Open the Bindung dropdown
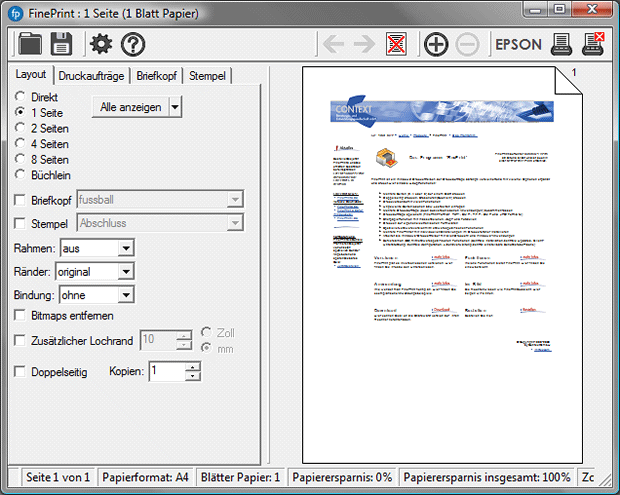This screenshot has height=495, width=620. (x=126, y=295)
